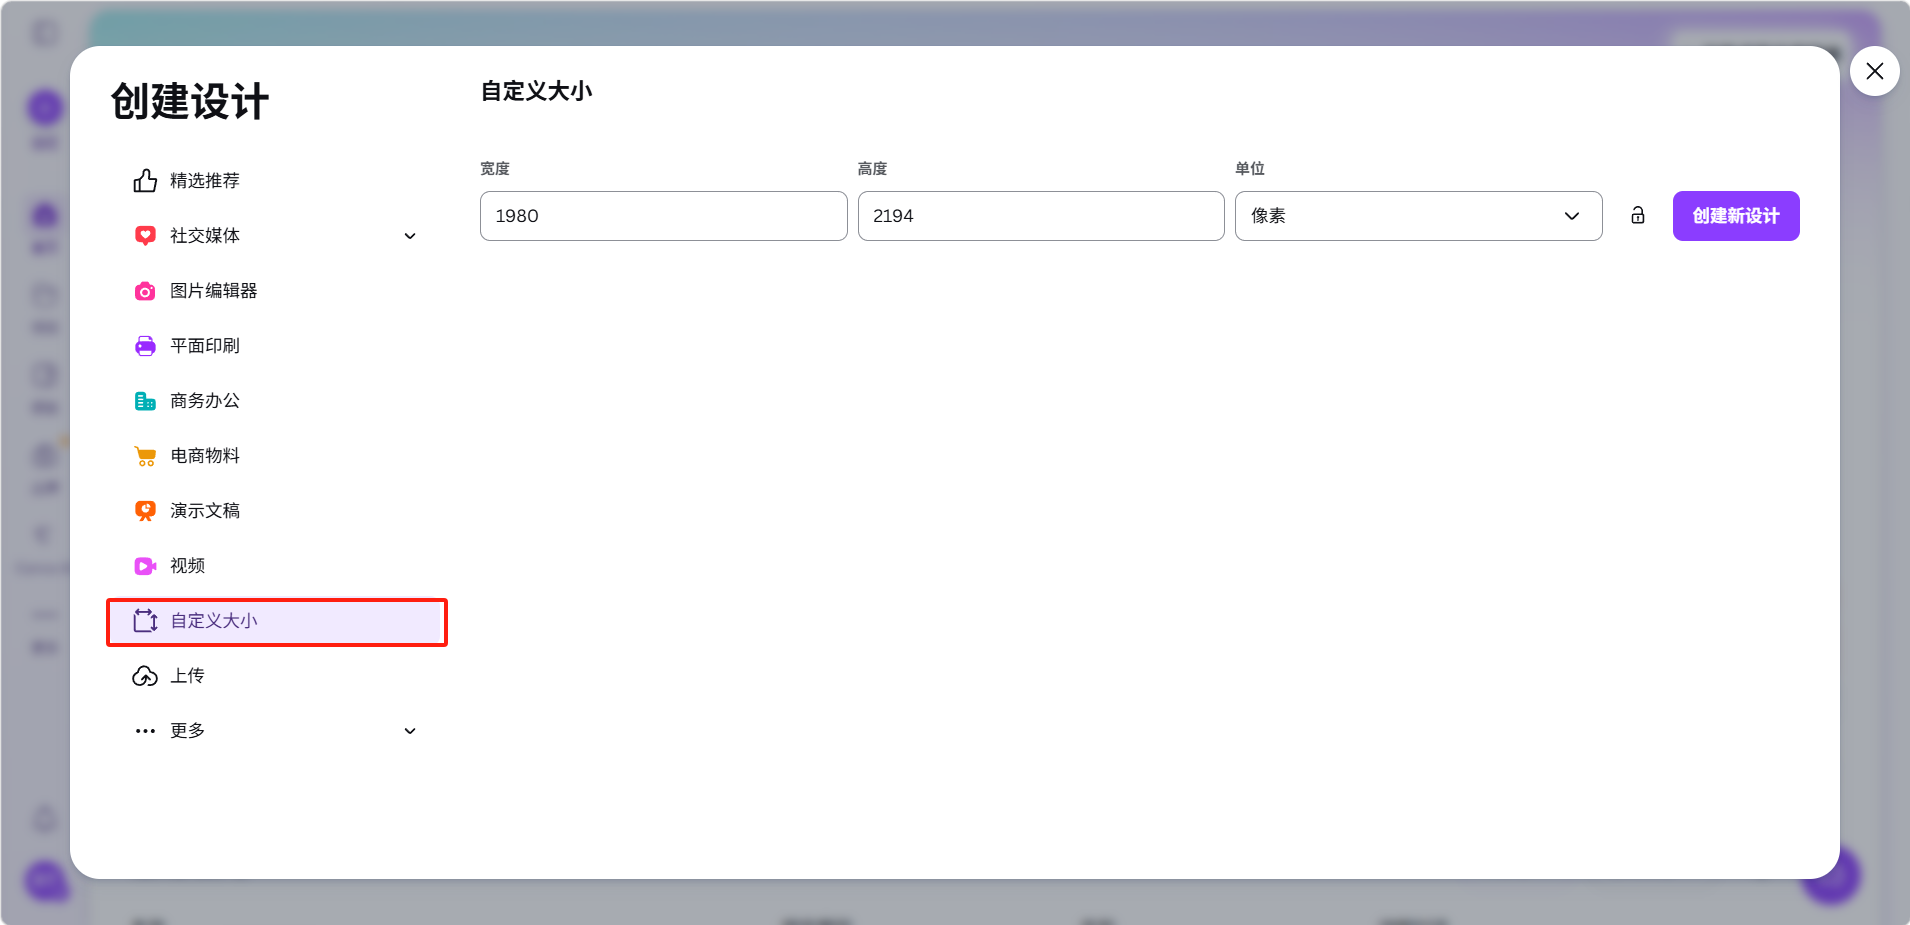Click the 宽度 input field with 1980
The height and width of the screenshot is (925, 1910).
coord(663,216)
